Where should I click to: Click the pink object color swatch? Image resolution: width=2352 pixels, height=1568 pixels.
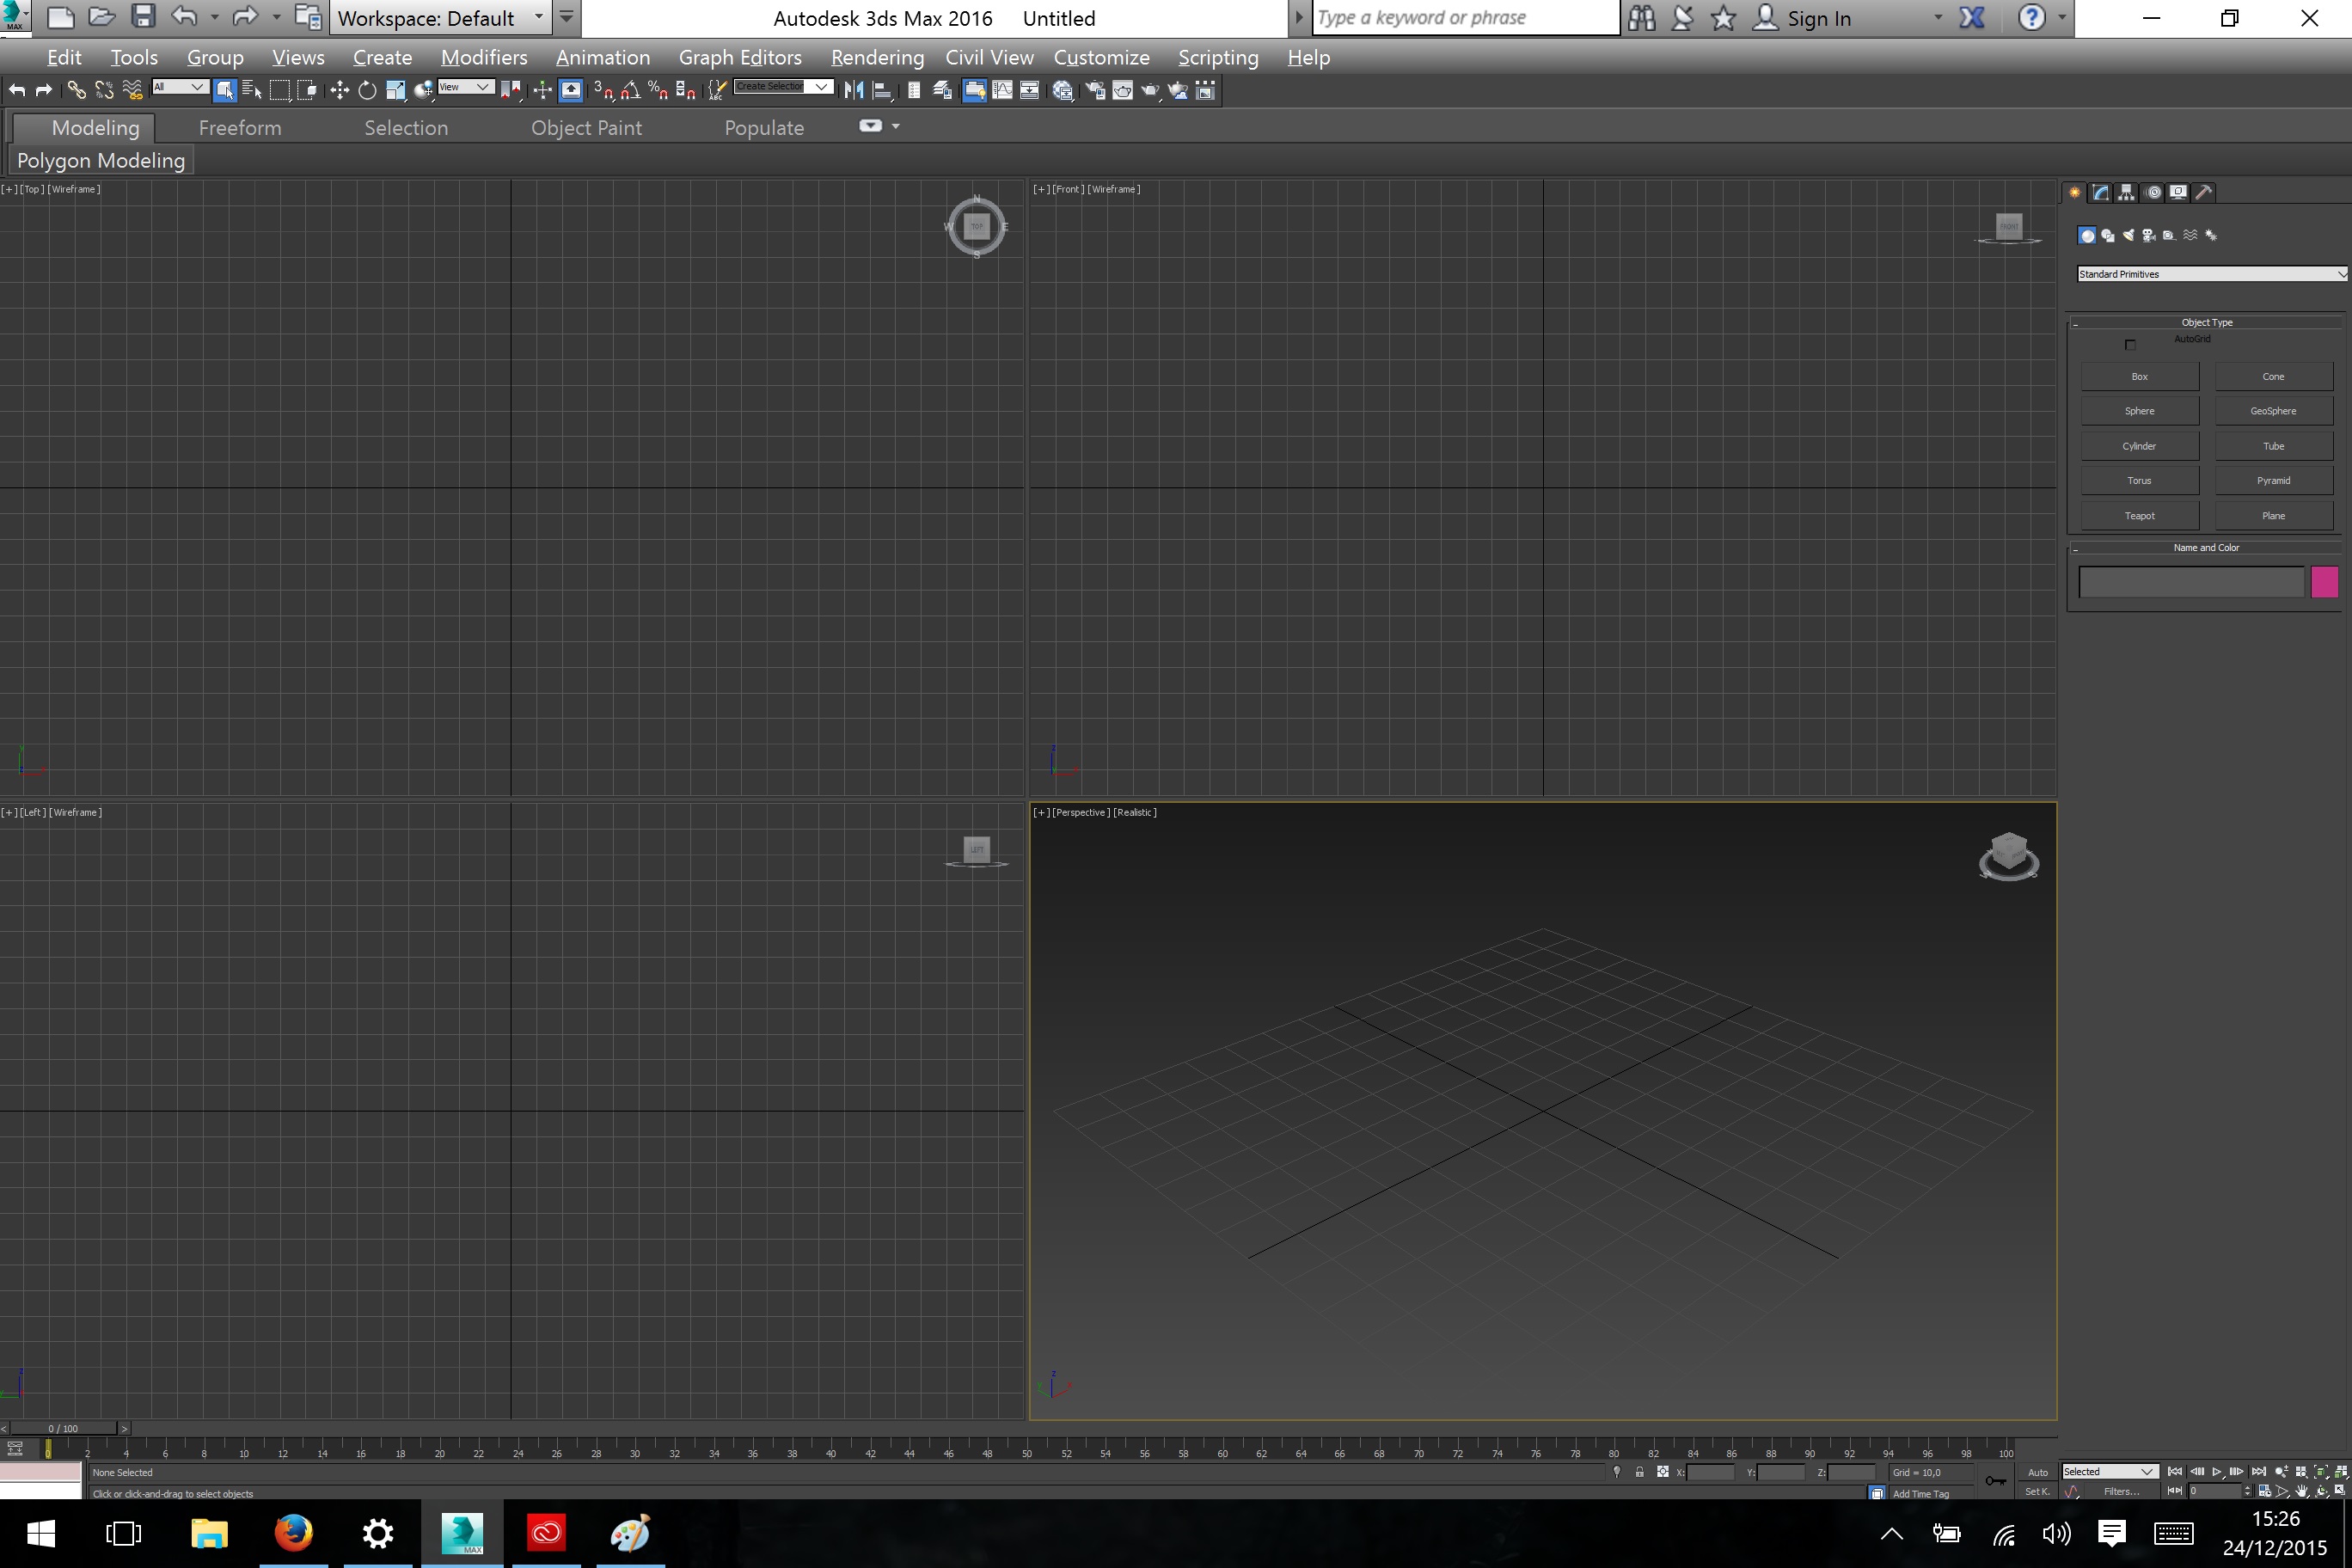2324,582
